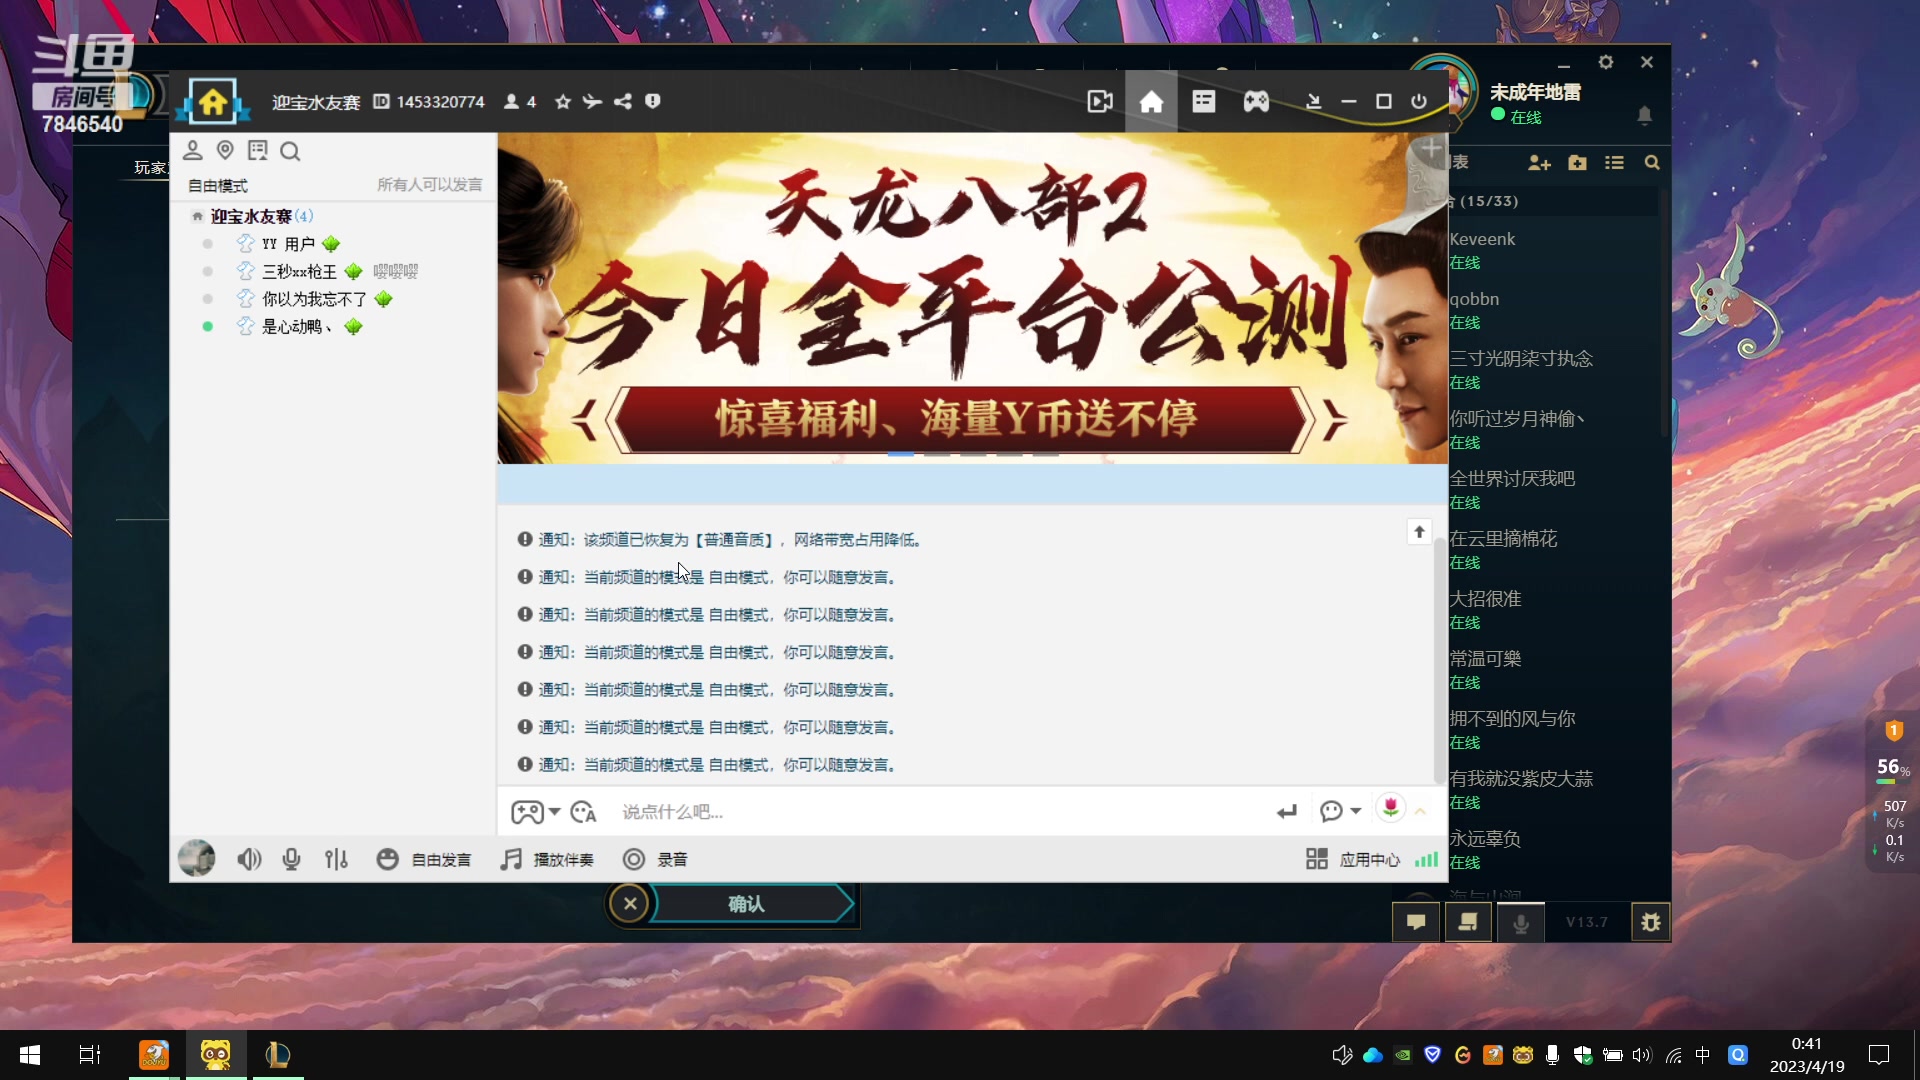Expand the gift panel with up chevron
This screenshot has width=1920, height=1080.
click(1420, 812)
